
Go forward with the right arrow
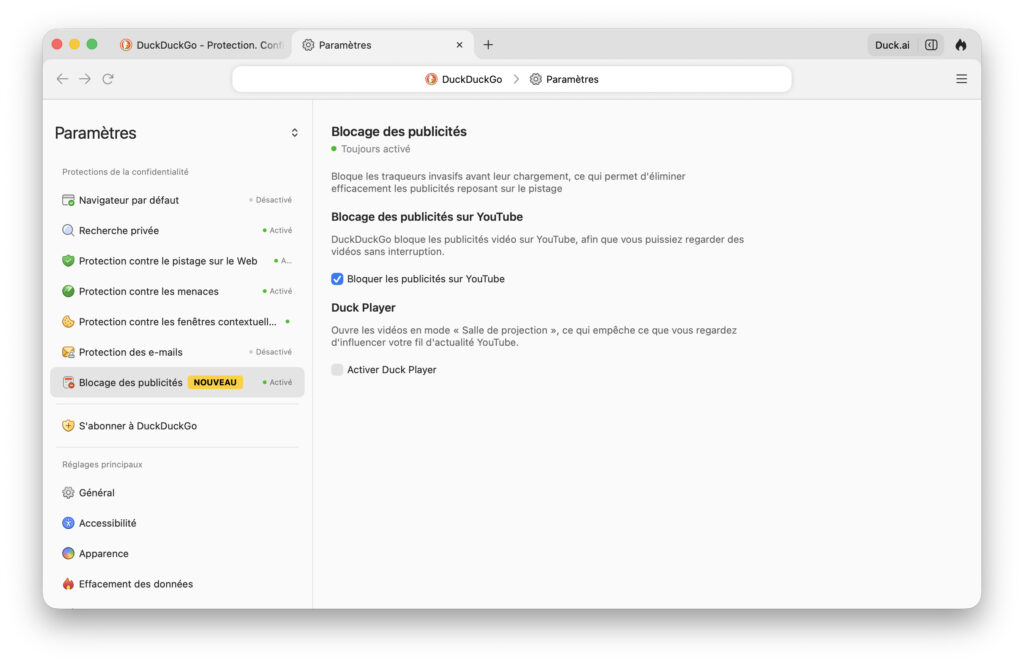pyautogui.click(x=85, y=79)
